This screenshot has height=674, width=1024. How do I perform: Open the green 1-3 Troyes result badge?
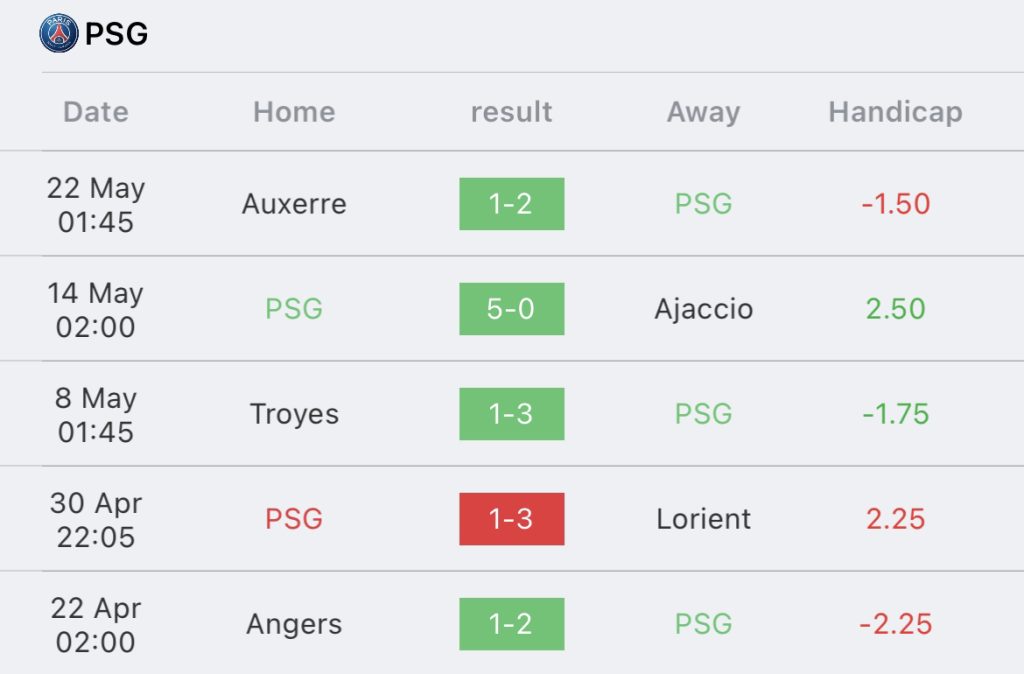[x=511, y=414]
